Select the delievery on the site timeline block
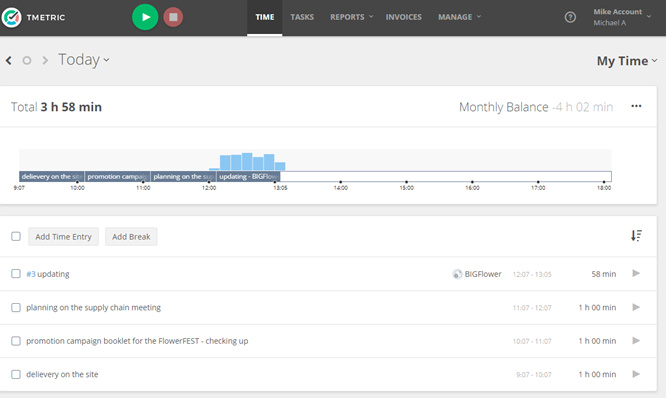 click(51, 176)
